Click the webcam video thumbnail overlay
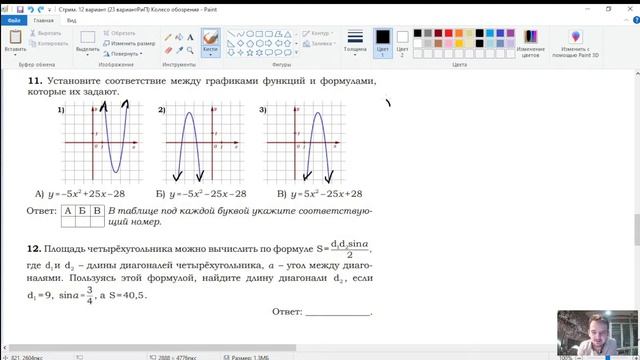This screenshot has width=640, height=360. (598, 333)
